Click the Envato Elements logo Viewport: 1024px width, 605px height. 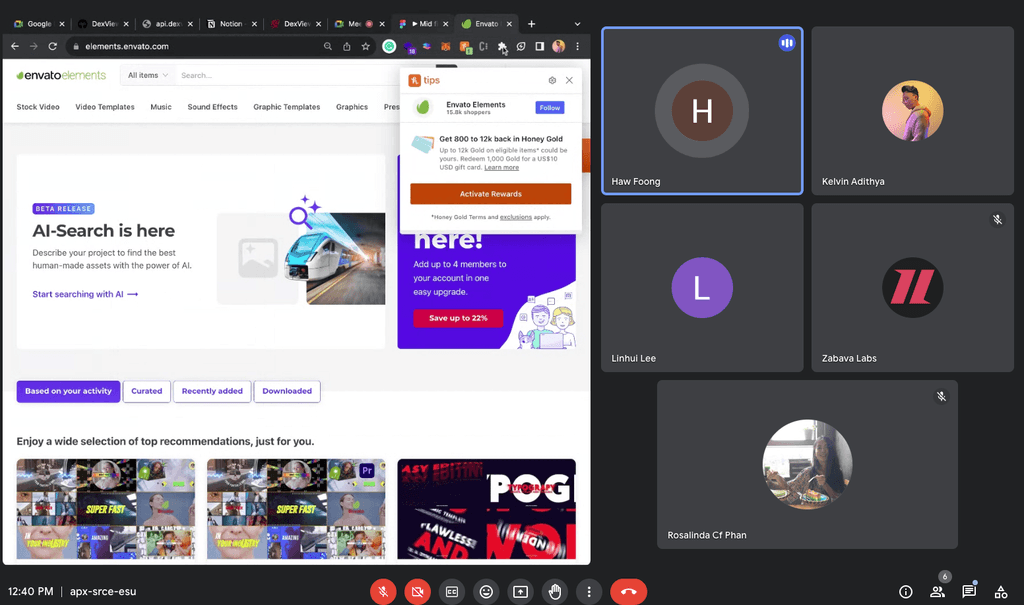click(x=61, y=75)
